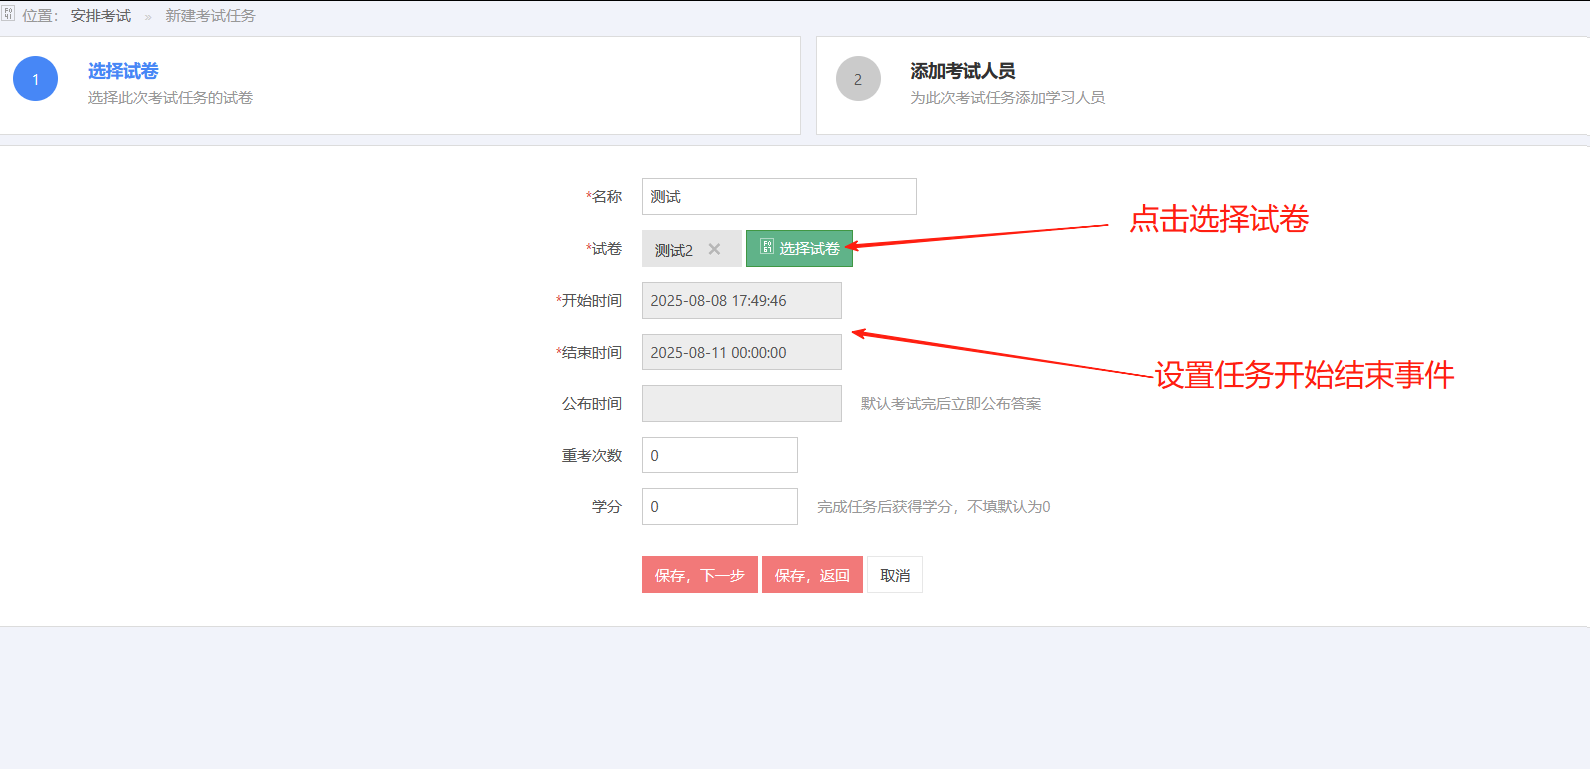Click the location icon before 位置
Viewport: 1590px width, 769px height.
(8, 14)
